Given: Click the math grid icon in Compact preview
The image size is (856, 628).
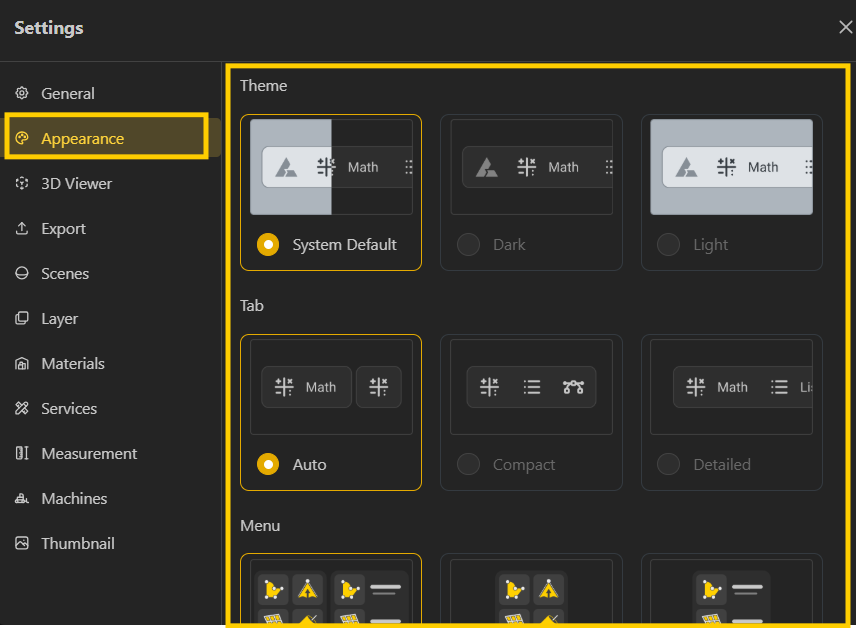Looking at the screenshot, I should [x=489, y=387].
